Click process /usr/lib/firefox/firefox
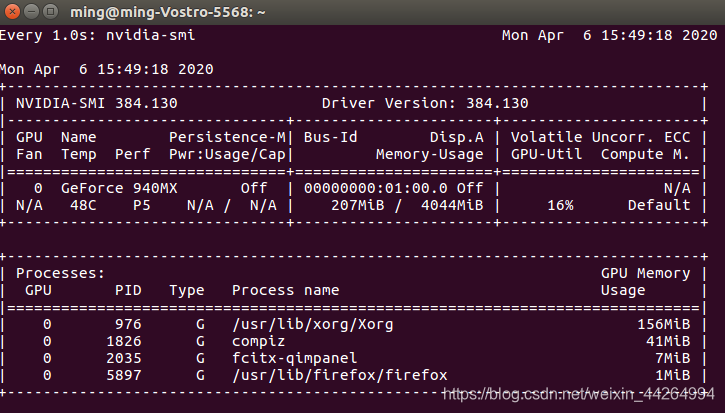 coord(340,375)
